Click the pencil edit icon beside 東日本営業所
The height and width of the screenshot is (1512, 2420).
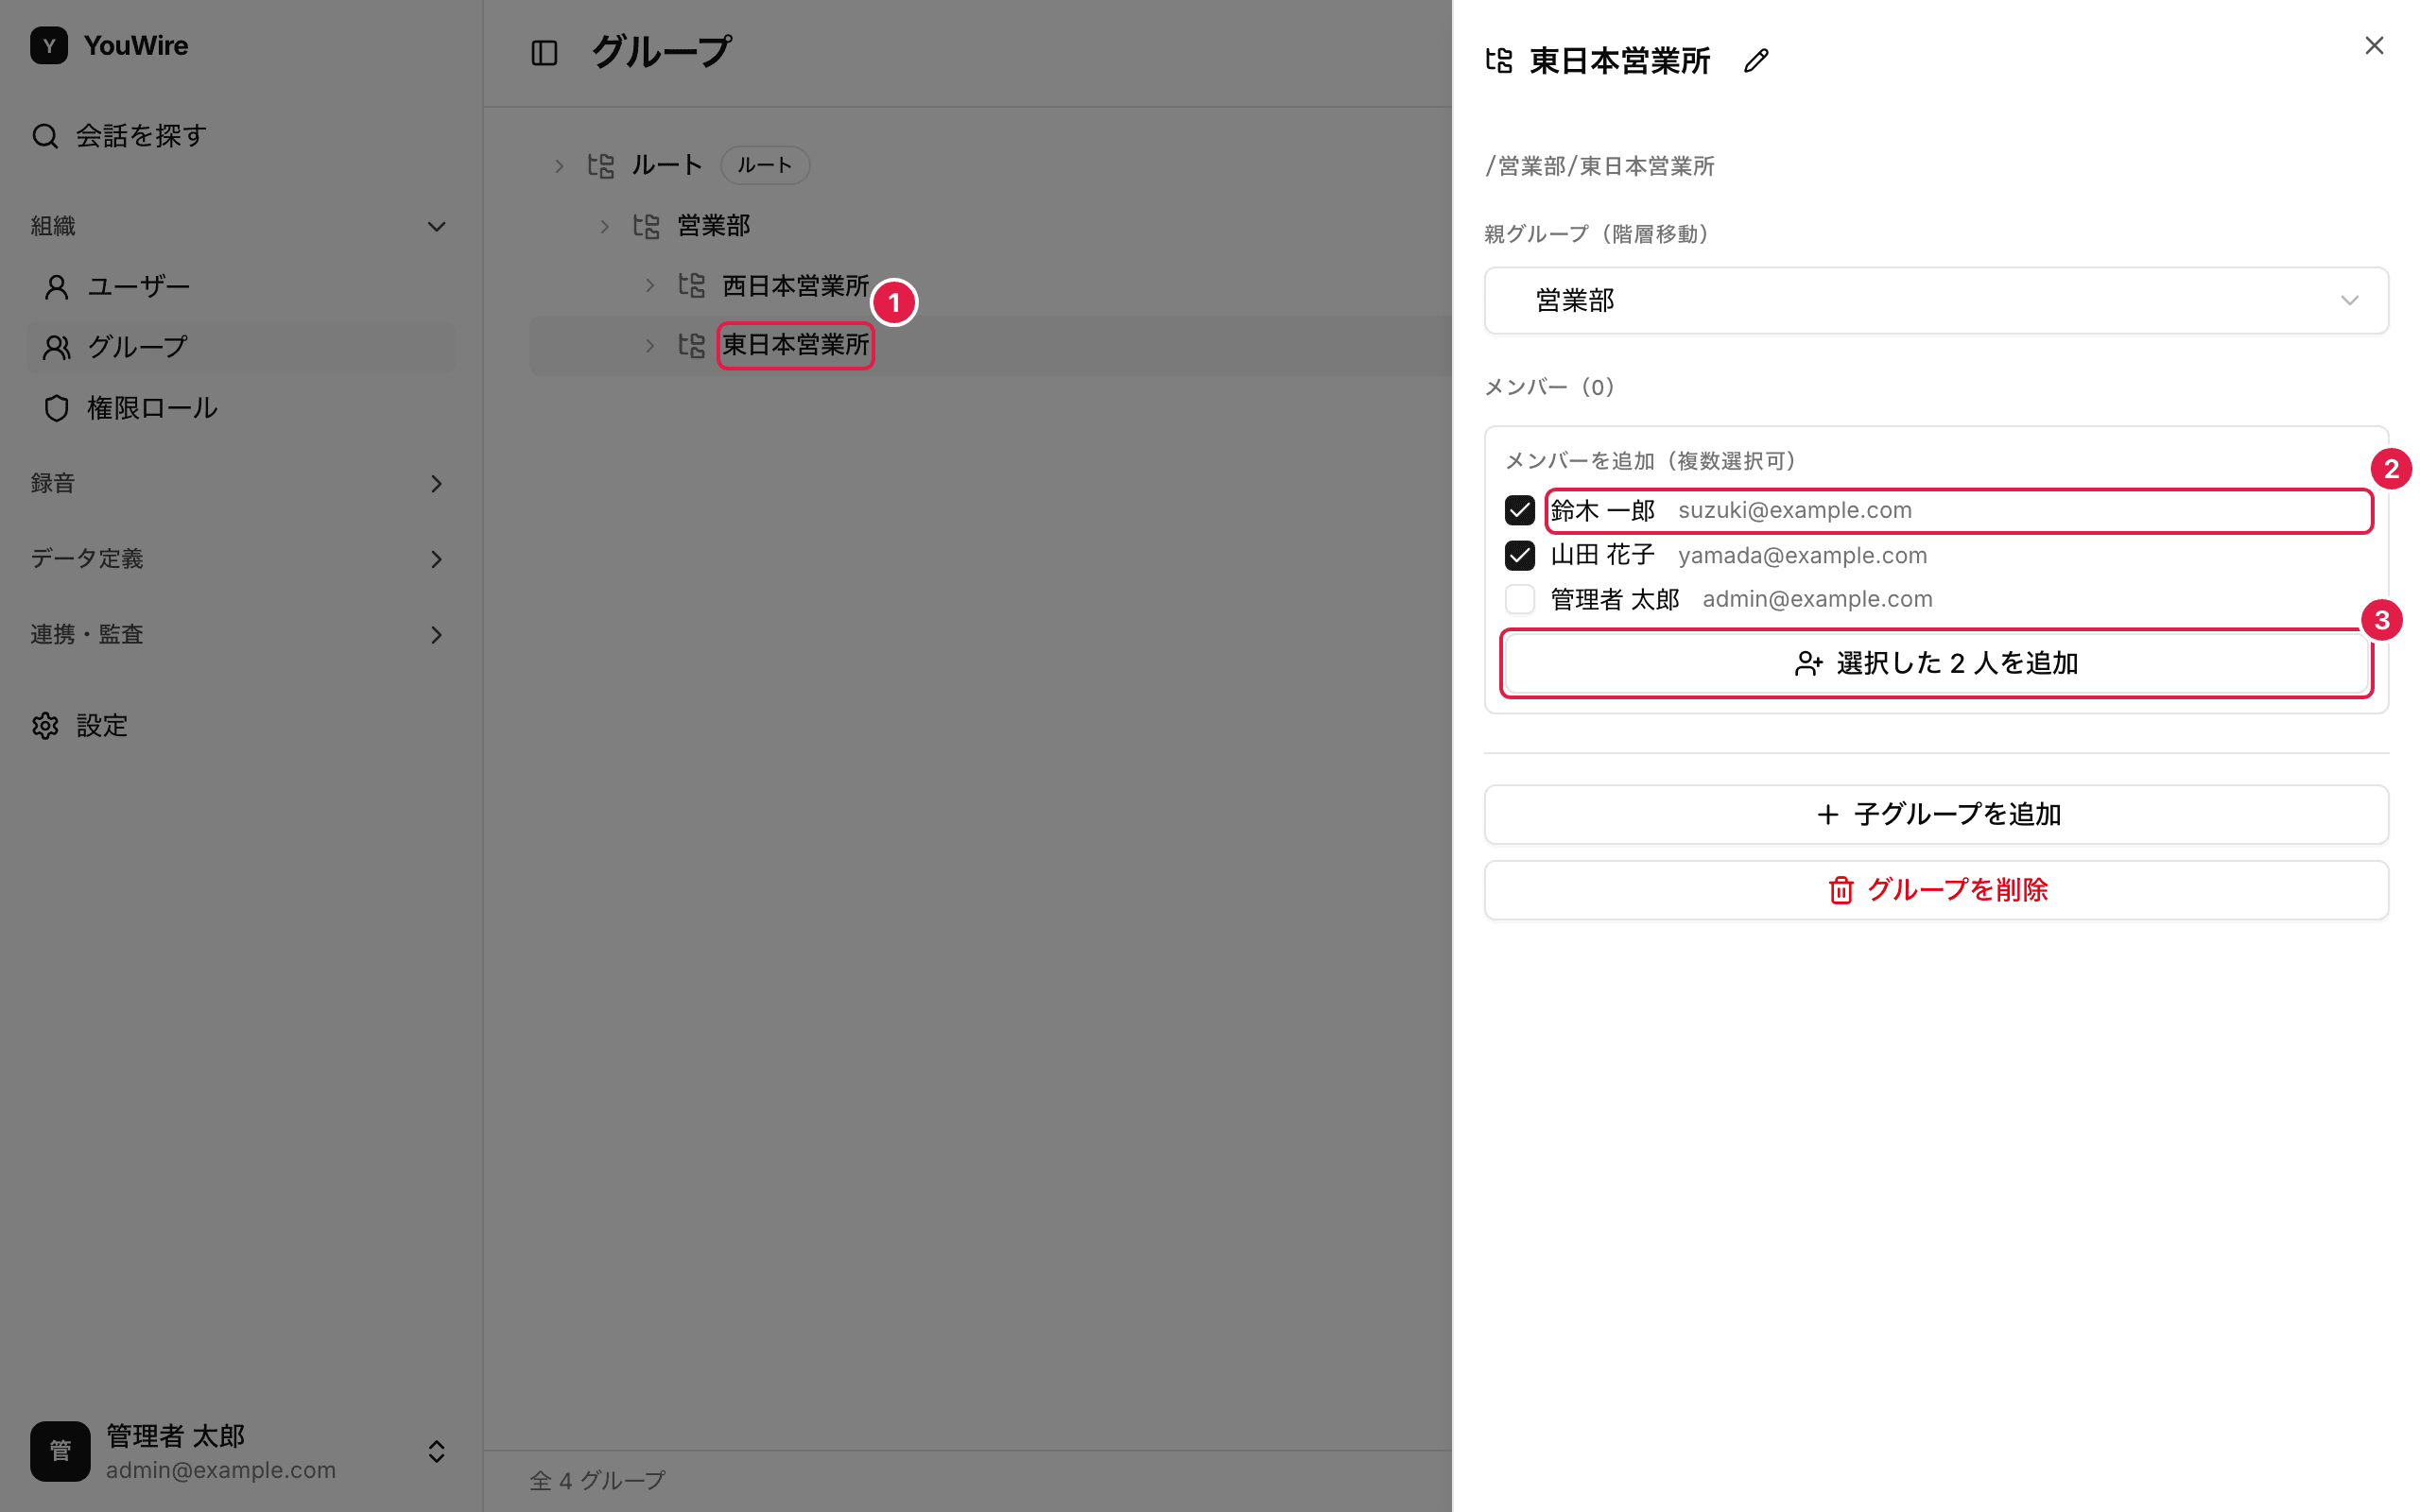(x=1756, y=61)
